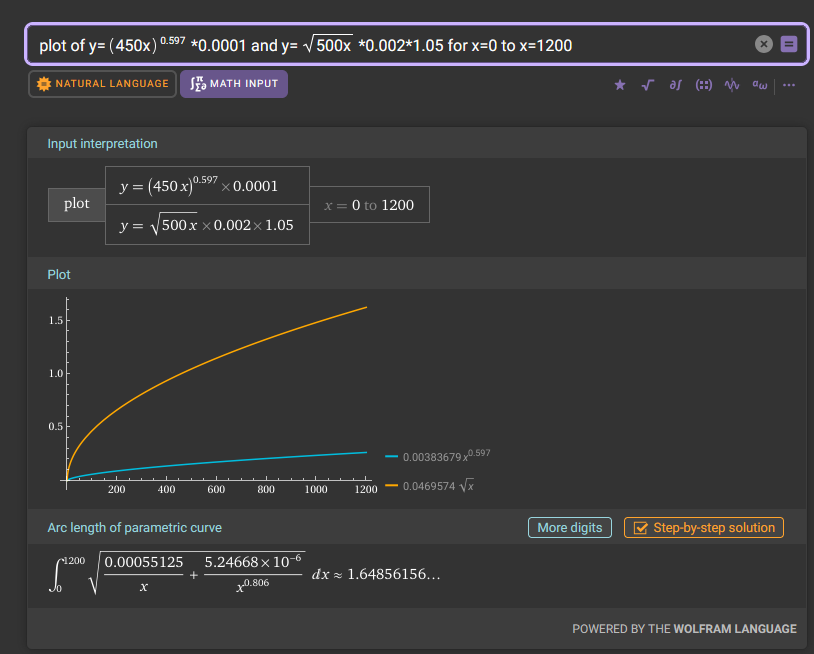The height and width of the screenshot is (654, 814).
Task: Click the first equation y=(450x)^0.597×0.0001
Action: pos(207,185)
